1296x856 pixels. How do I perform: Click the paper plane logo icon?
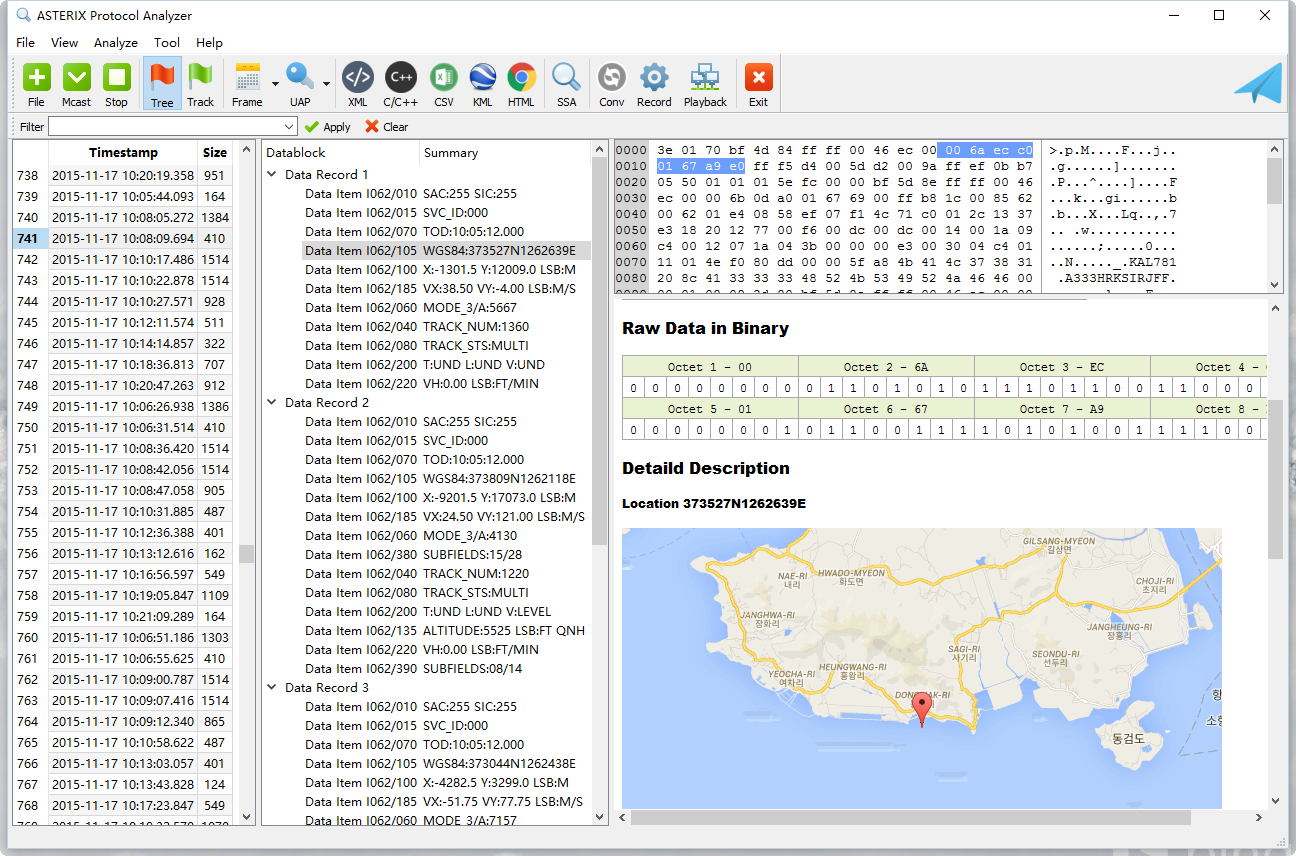coord(1257,84)
